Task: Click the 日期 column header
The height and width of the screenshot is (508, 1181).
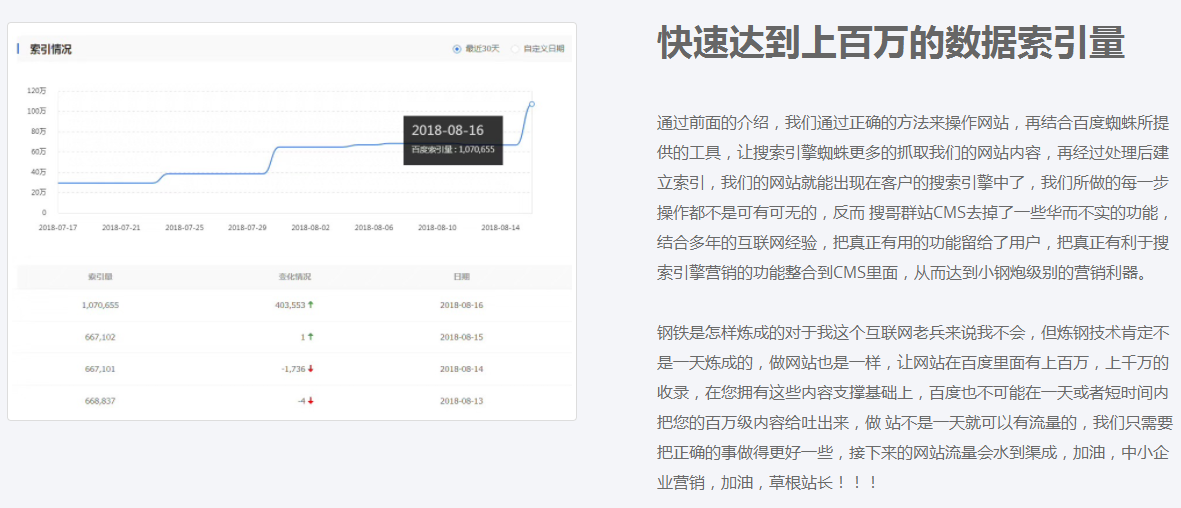Action: coord(461,276)
